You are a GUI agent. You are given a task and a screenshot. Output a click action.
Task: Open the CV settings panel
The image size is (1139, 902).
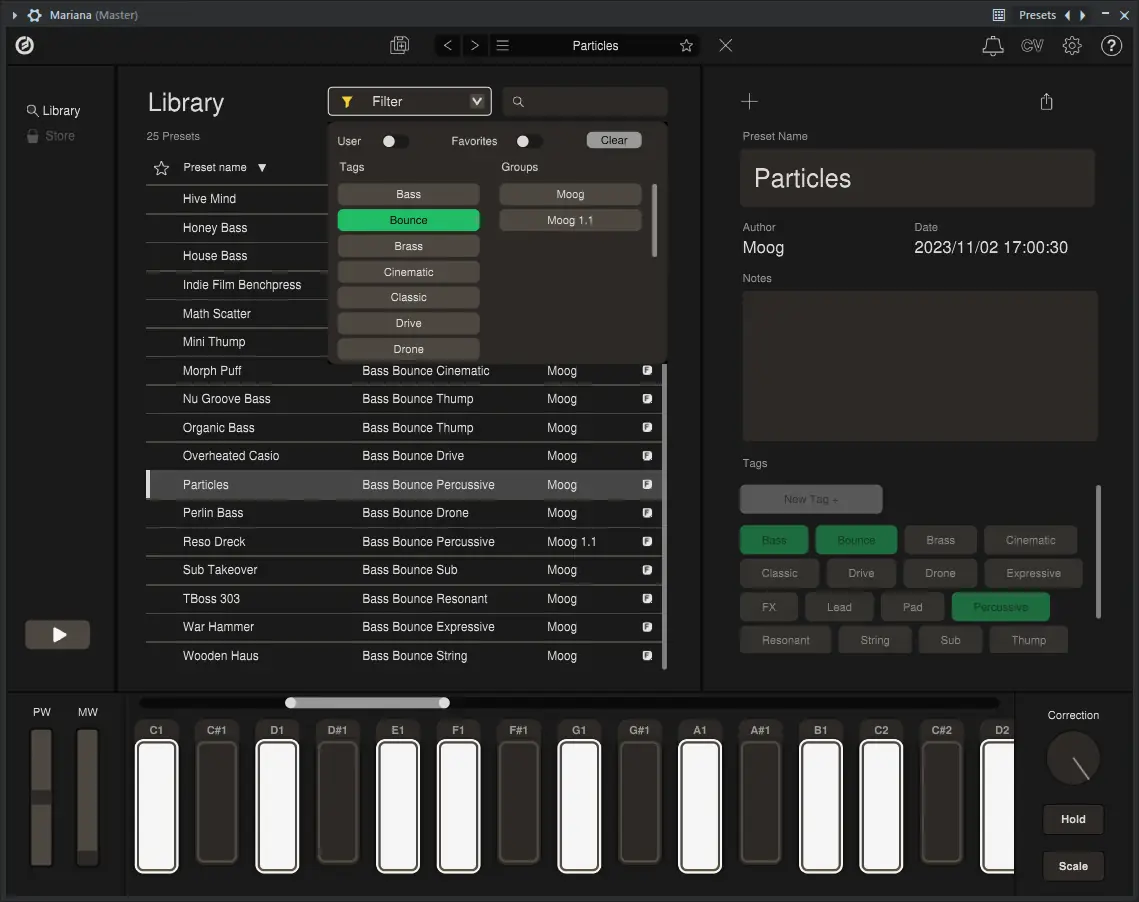[1032, 45]
